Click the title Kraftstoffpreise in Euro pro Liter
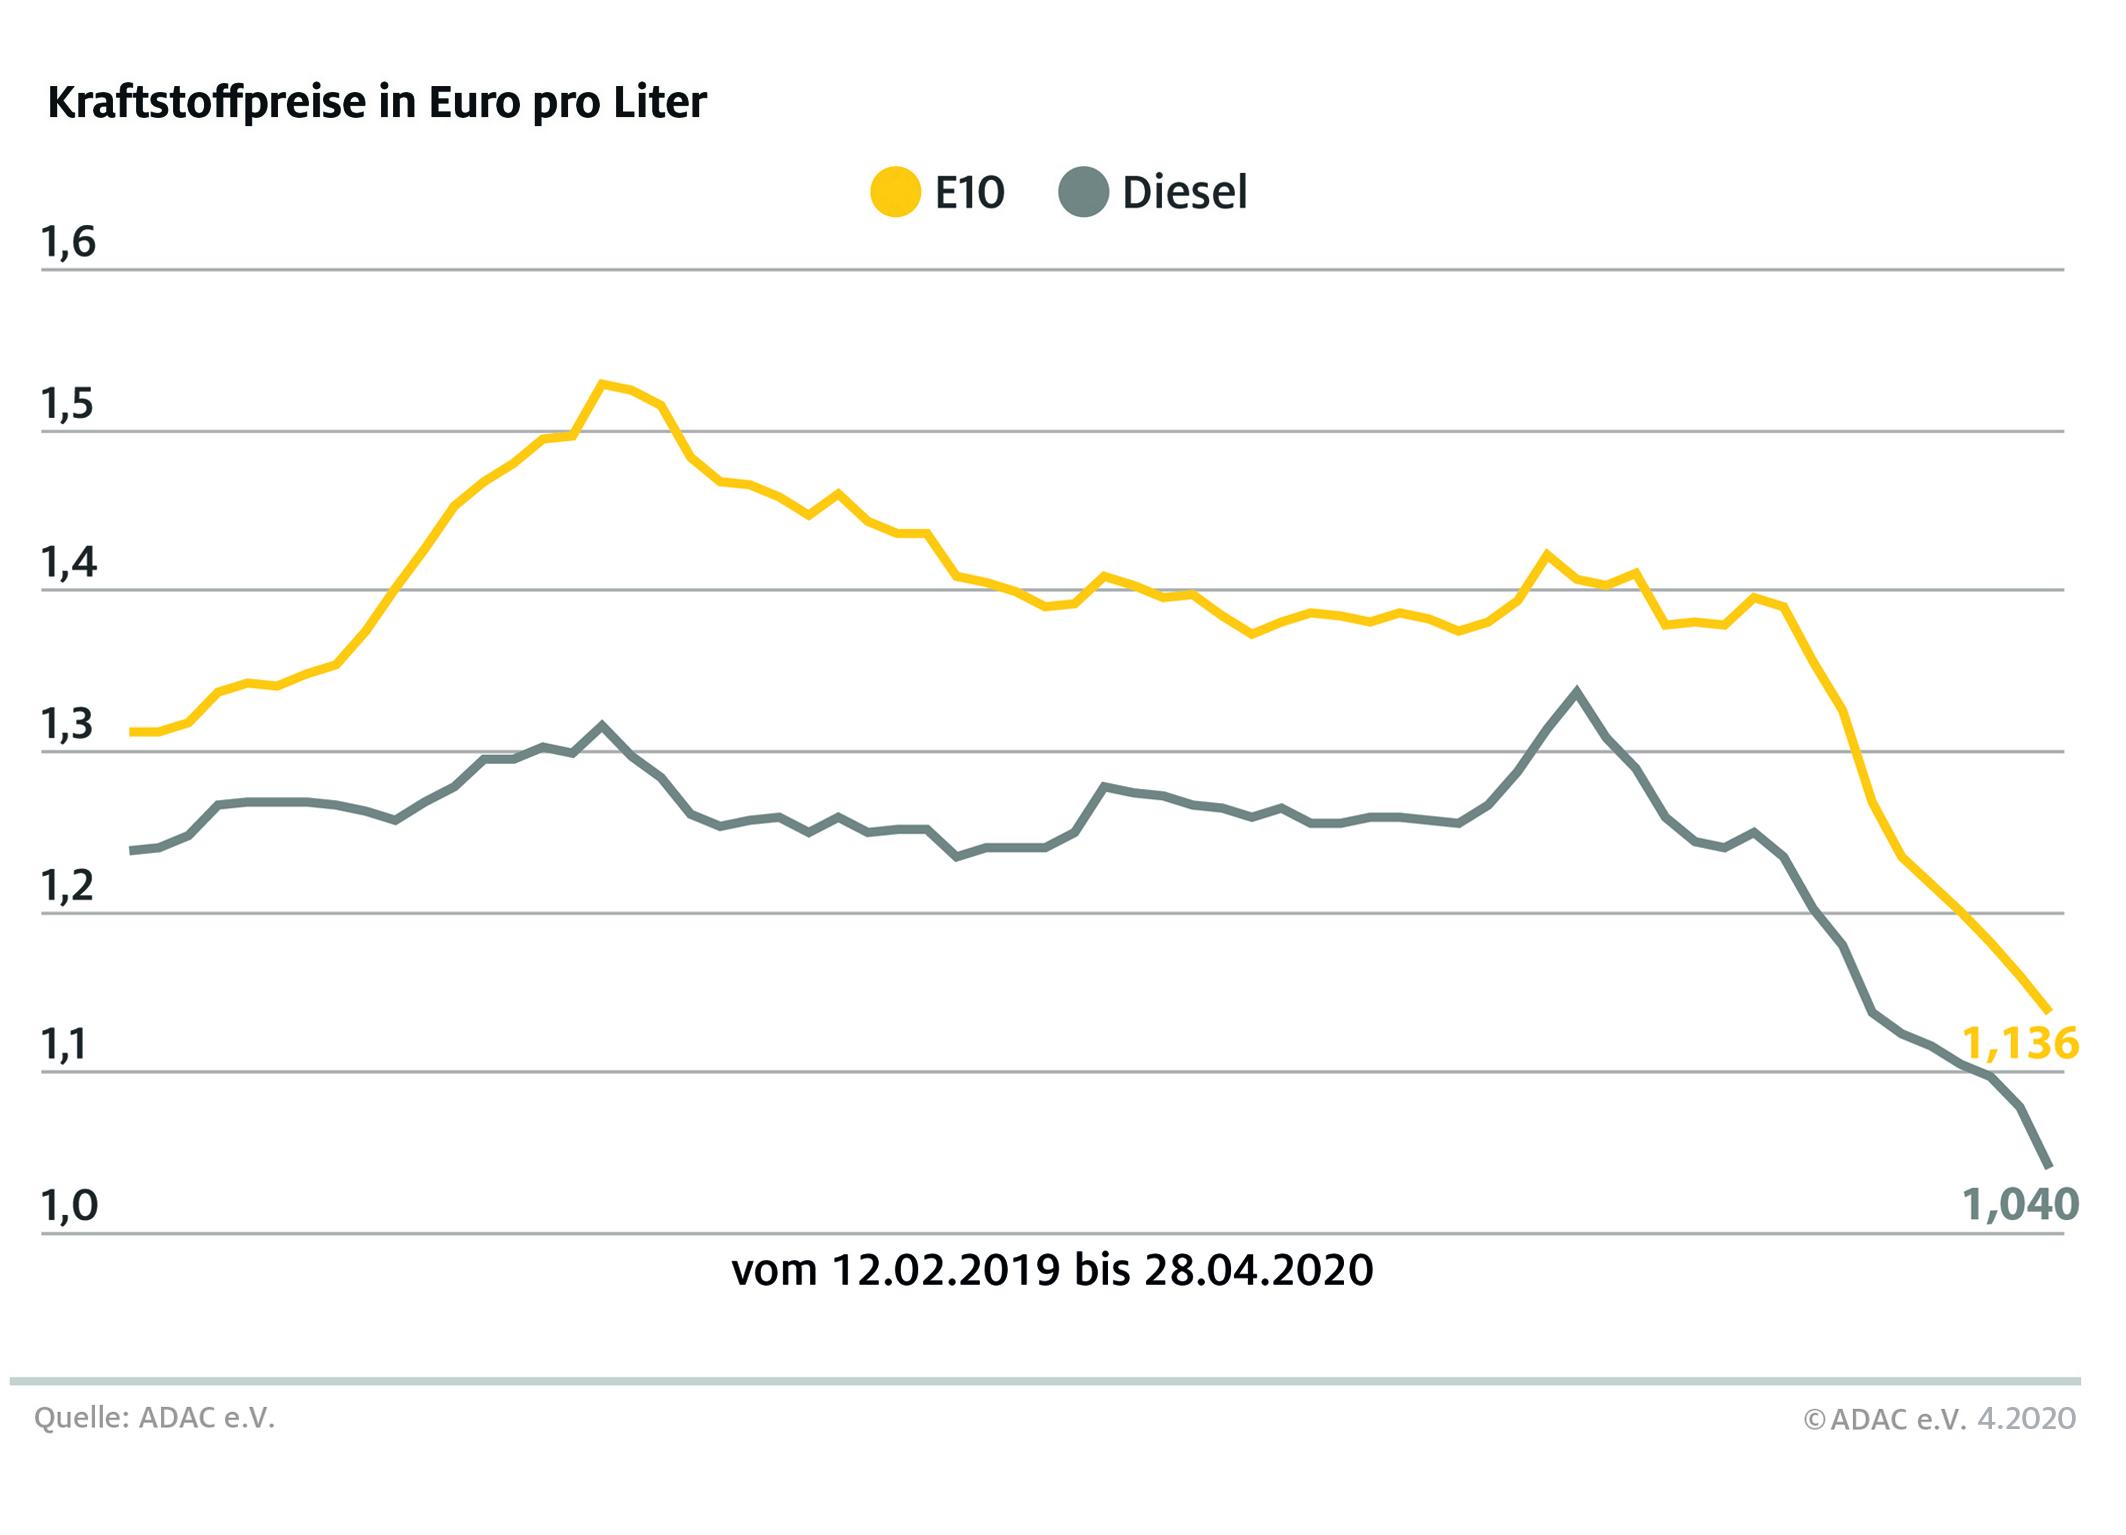 point(377,102)
